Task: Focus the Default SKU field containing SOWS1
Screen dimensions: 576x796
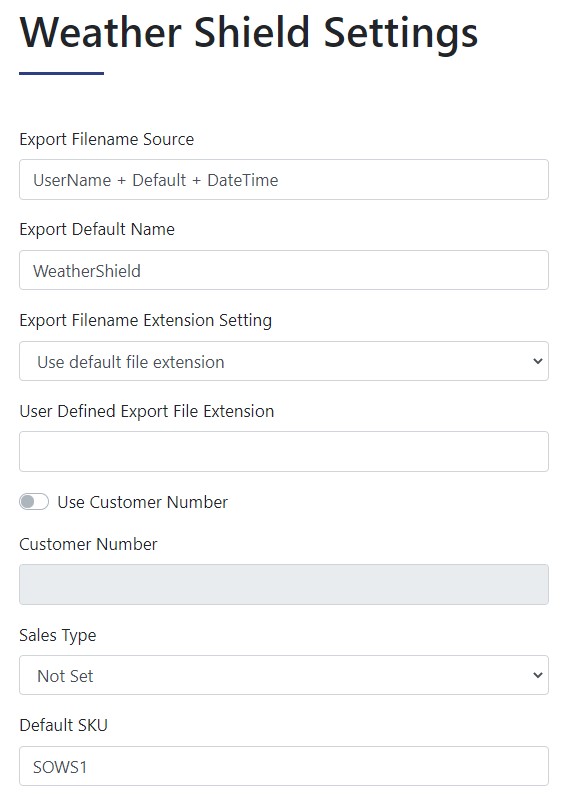Action: click(x=284, y=766)
